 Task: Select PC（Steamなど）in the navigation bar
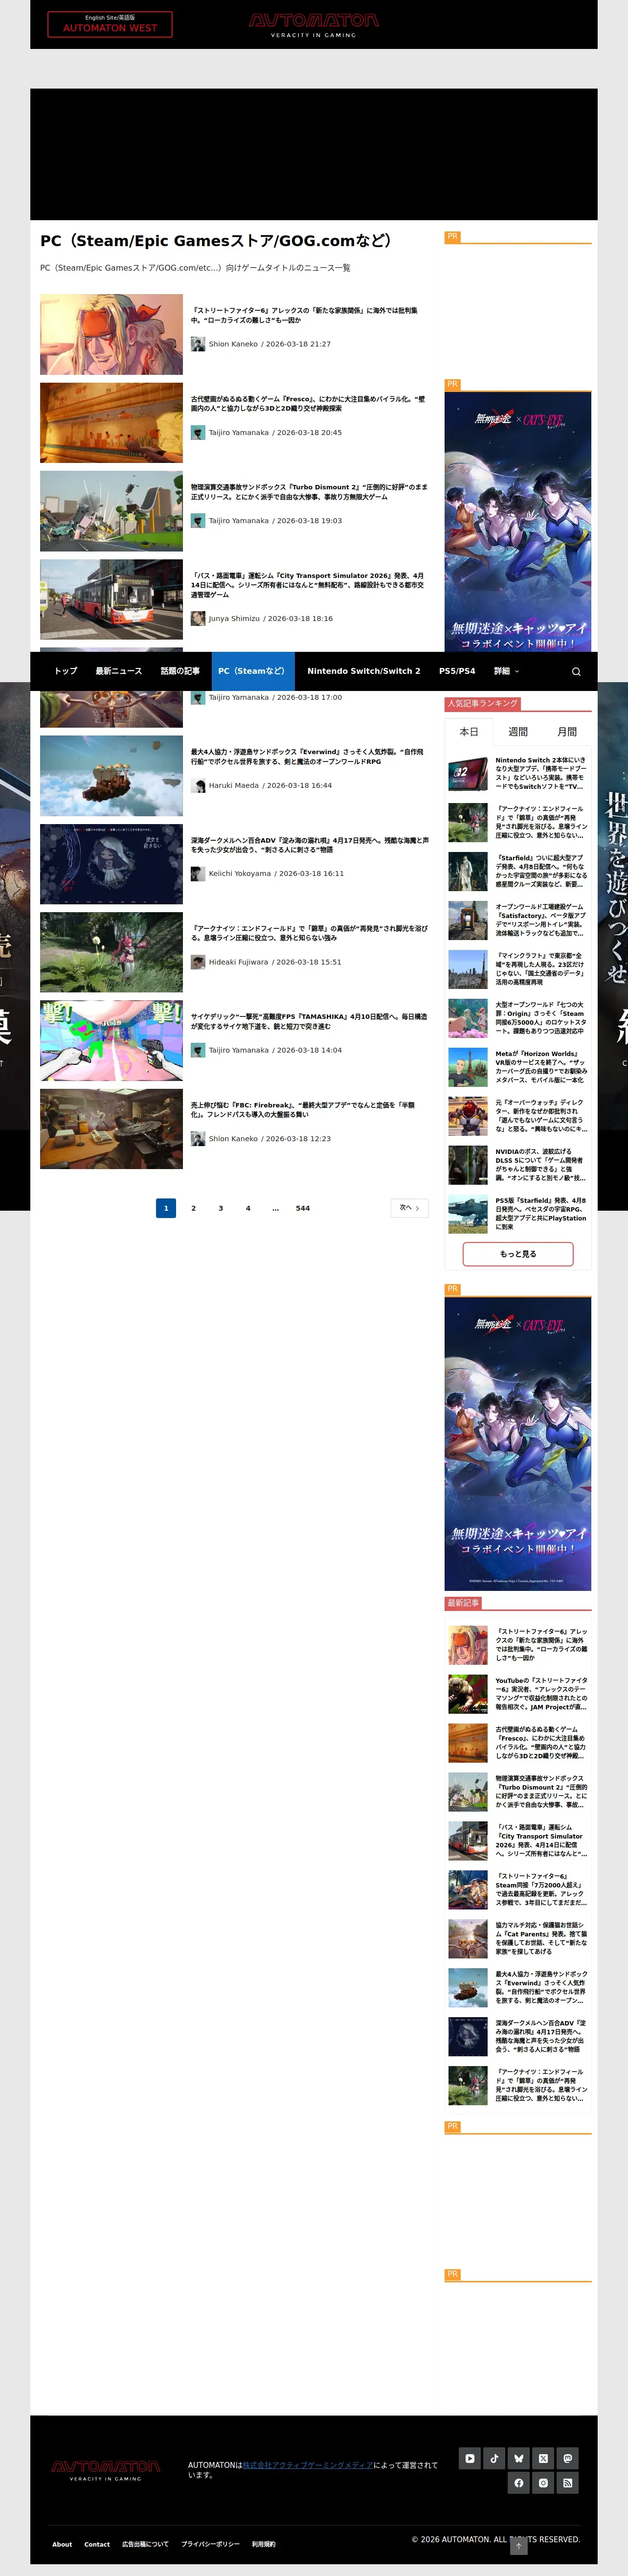tap(252, 671)
